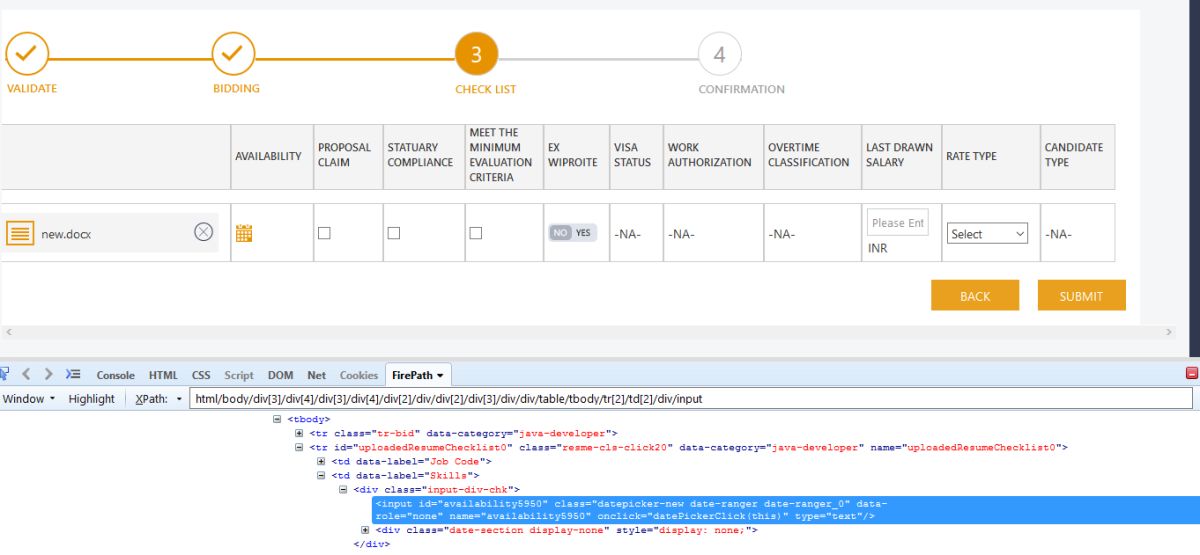Switch to the Cookies tab
Screen dimensions: 1200x555
coord(359,375)
